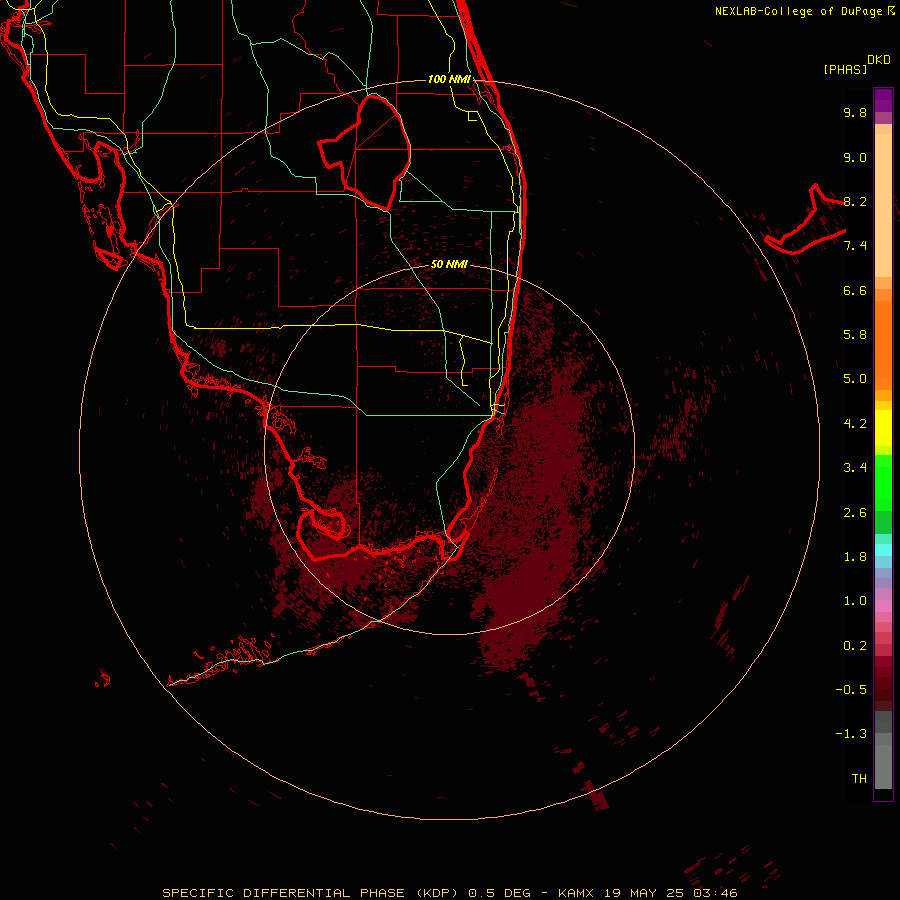Click the 1.0 scale value
Viewport: 900px width, 900px height.
[x=855, y=601]
